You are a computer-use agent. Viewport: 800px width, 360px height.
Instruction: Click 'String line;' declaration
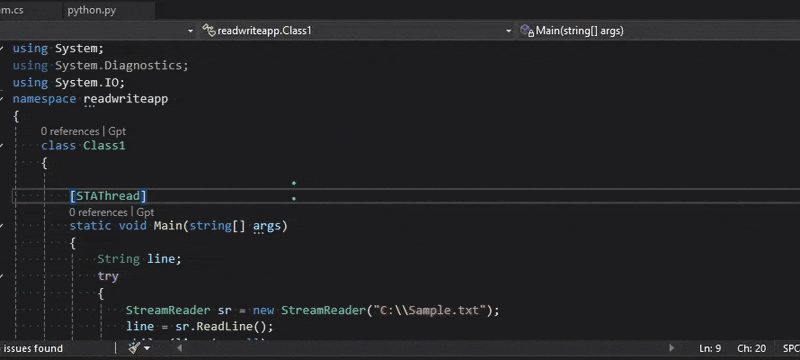pos(139,259)
